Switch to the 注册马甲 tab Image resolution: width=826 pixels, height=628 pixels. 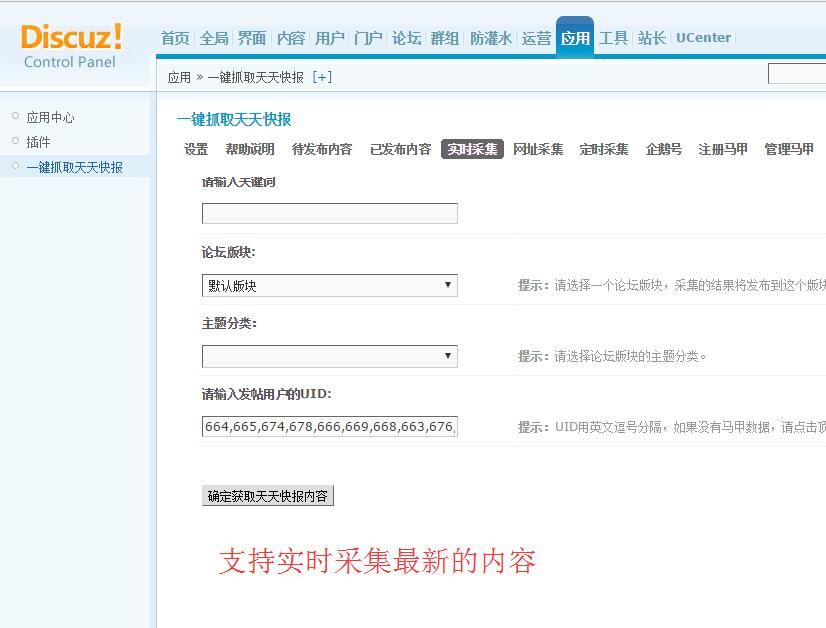[723, 149]
